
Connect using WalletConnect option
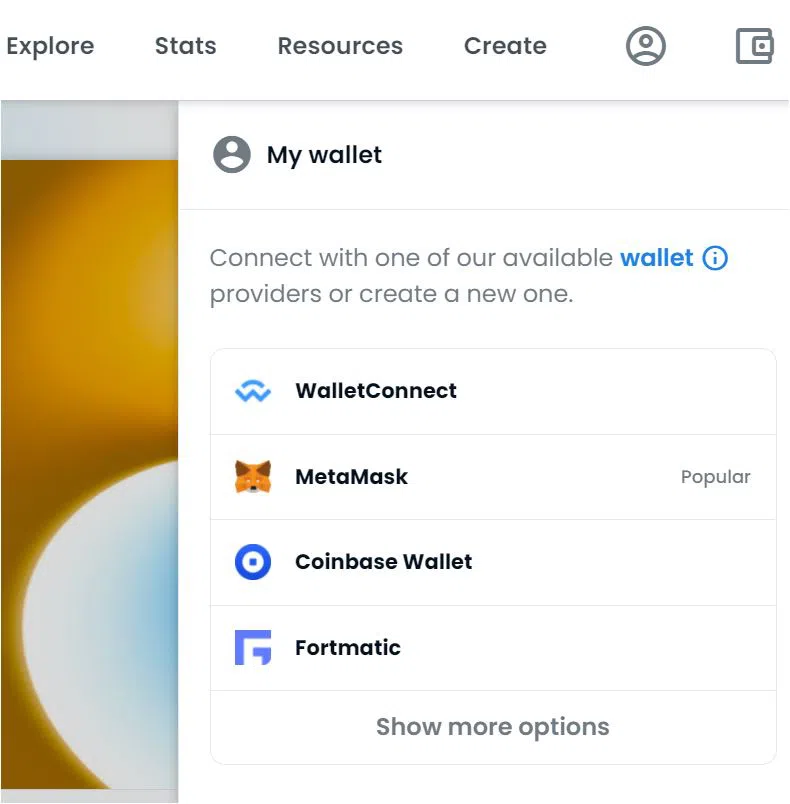493,392
